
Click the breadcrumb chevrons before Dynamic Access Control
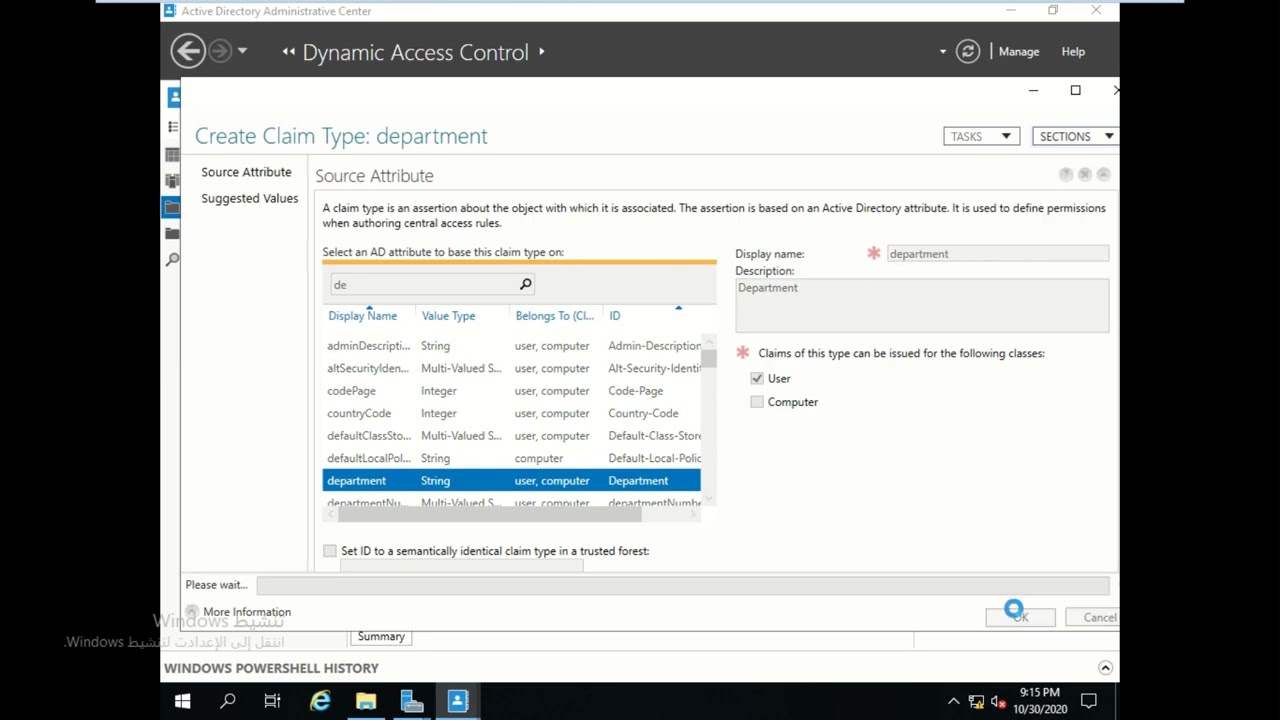click(289, 52)
